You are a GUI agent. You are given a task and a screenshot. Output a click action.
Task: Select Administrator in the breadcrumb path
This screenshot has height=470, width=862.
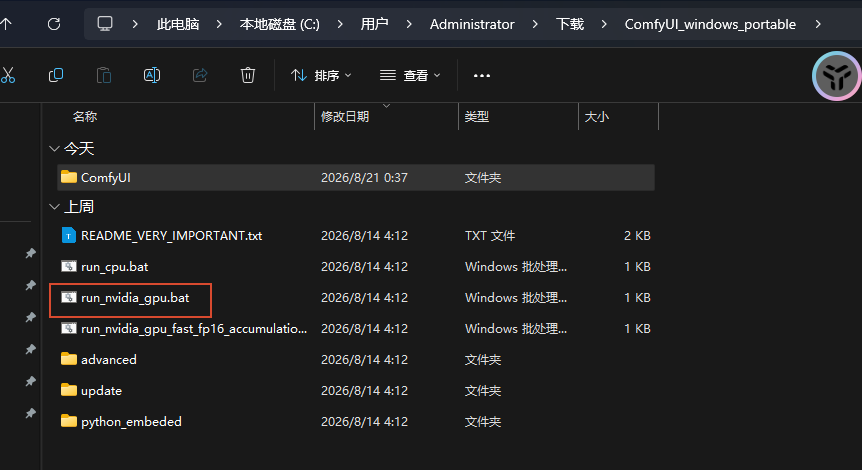472,24
